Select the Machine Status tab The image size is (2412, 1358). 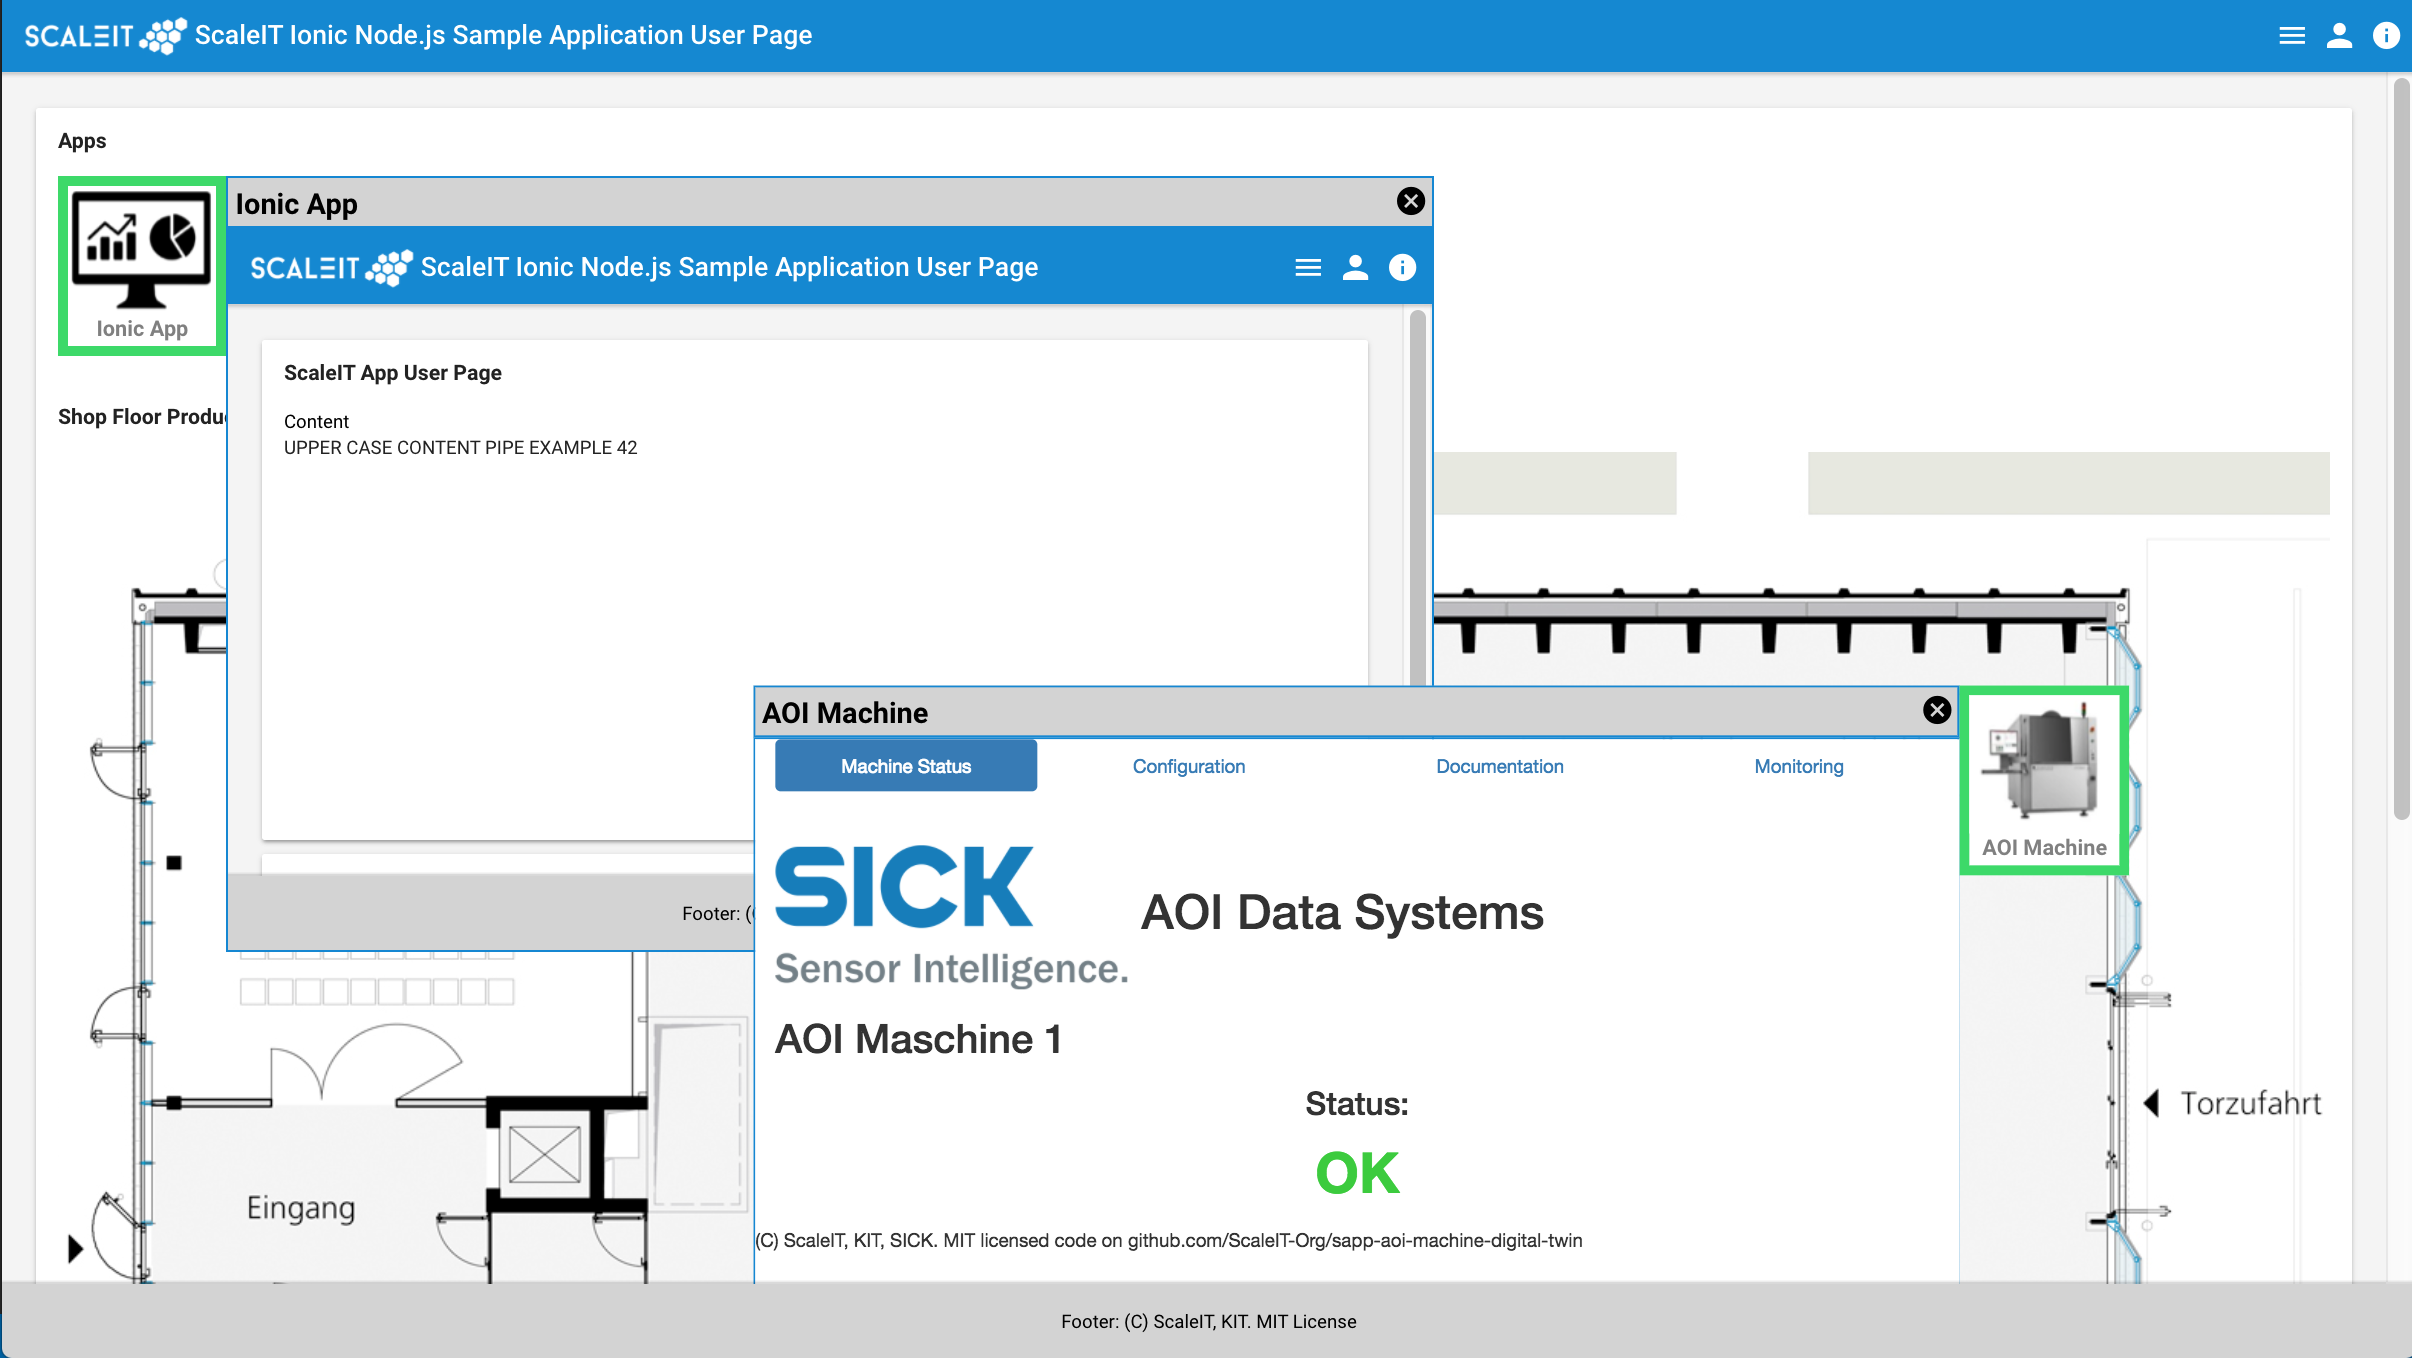[x=906, y=766]
